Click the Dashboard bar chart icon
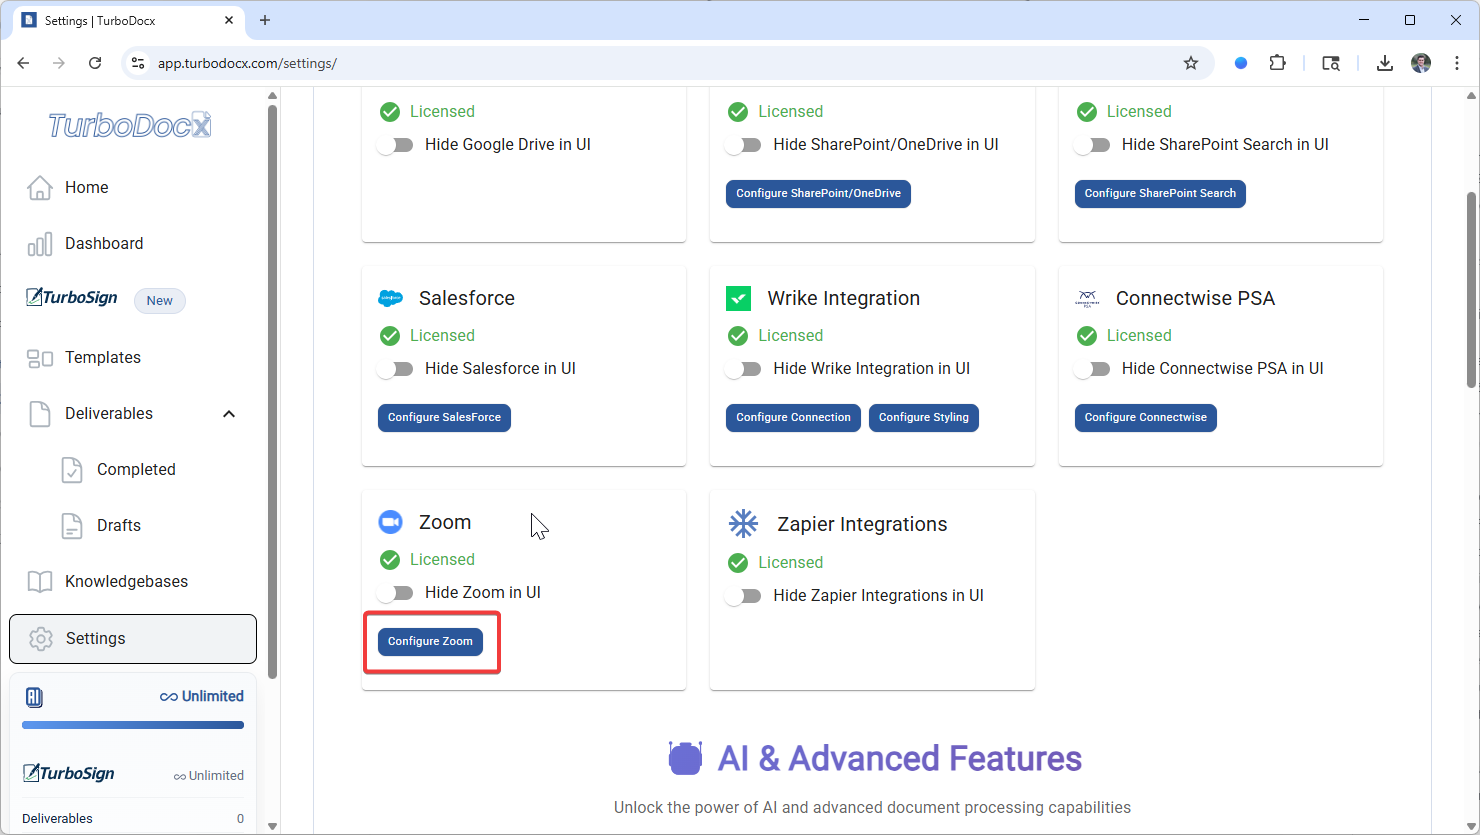 point(40,244)
